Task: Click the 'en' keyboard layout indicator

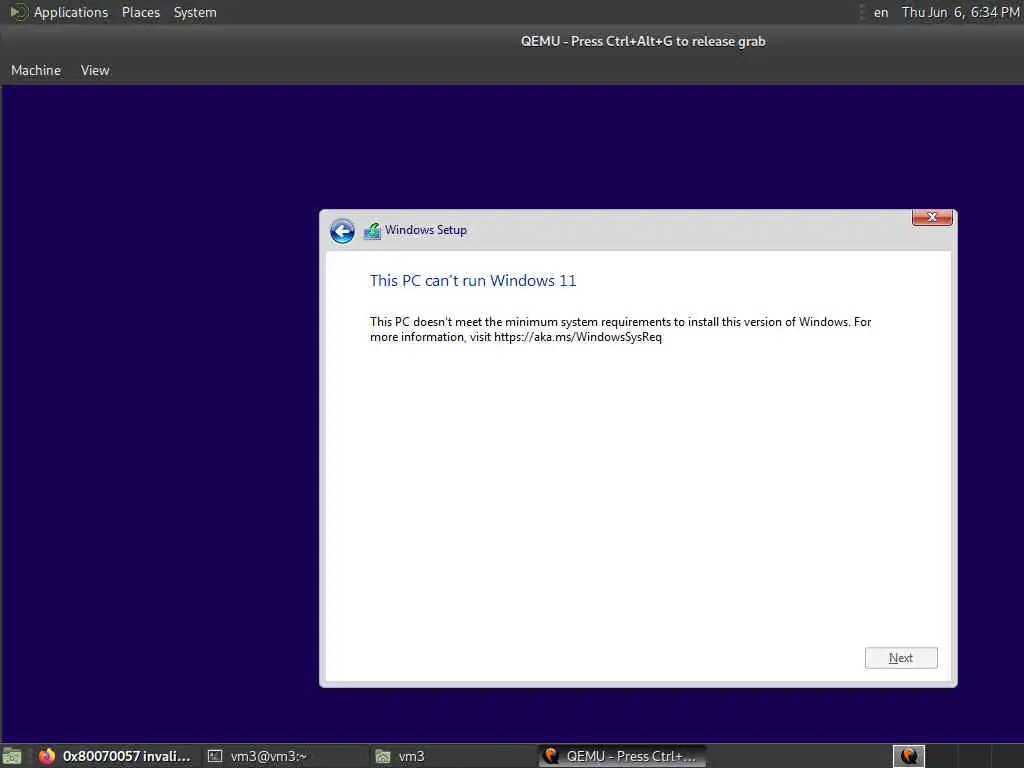Action: click(881, 12)
